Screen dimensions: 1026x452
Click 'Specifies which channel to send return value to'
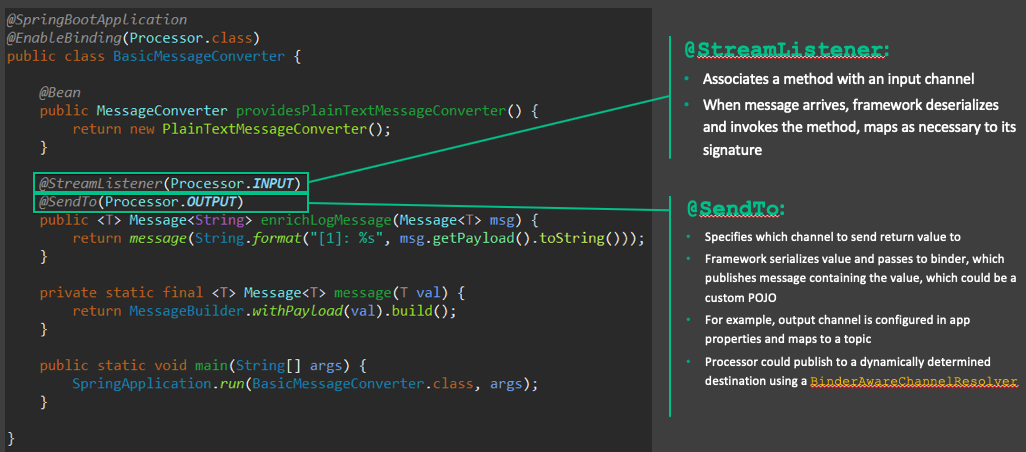pos(832,237)
